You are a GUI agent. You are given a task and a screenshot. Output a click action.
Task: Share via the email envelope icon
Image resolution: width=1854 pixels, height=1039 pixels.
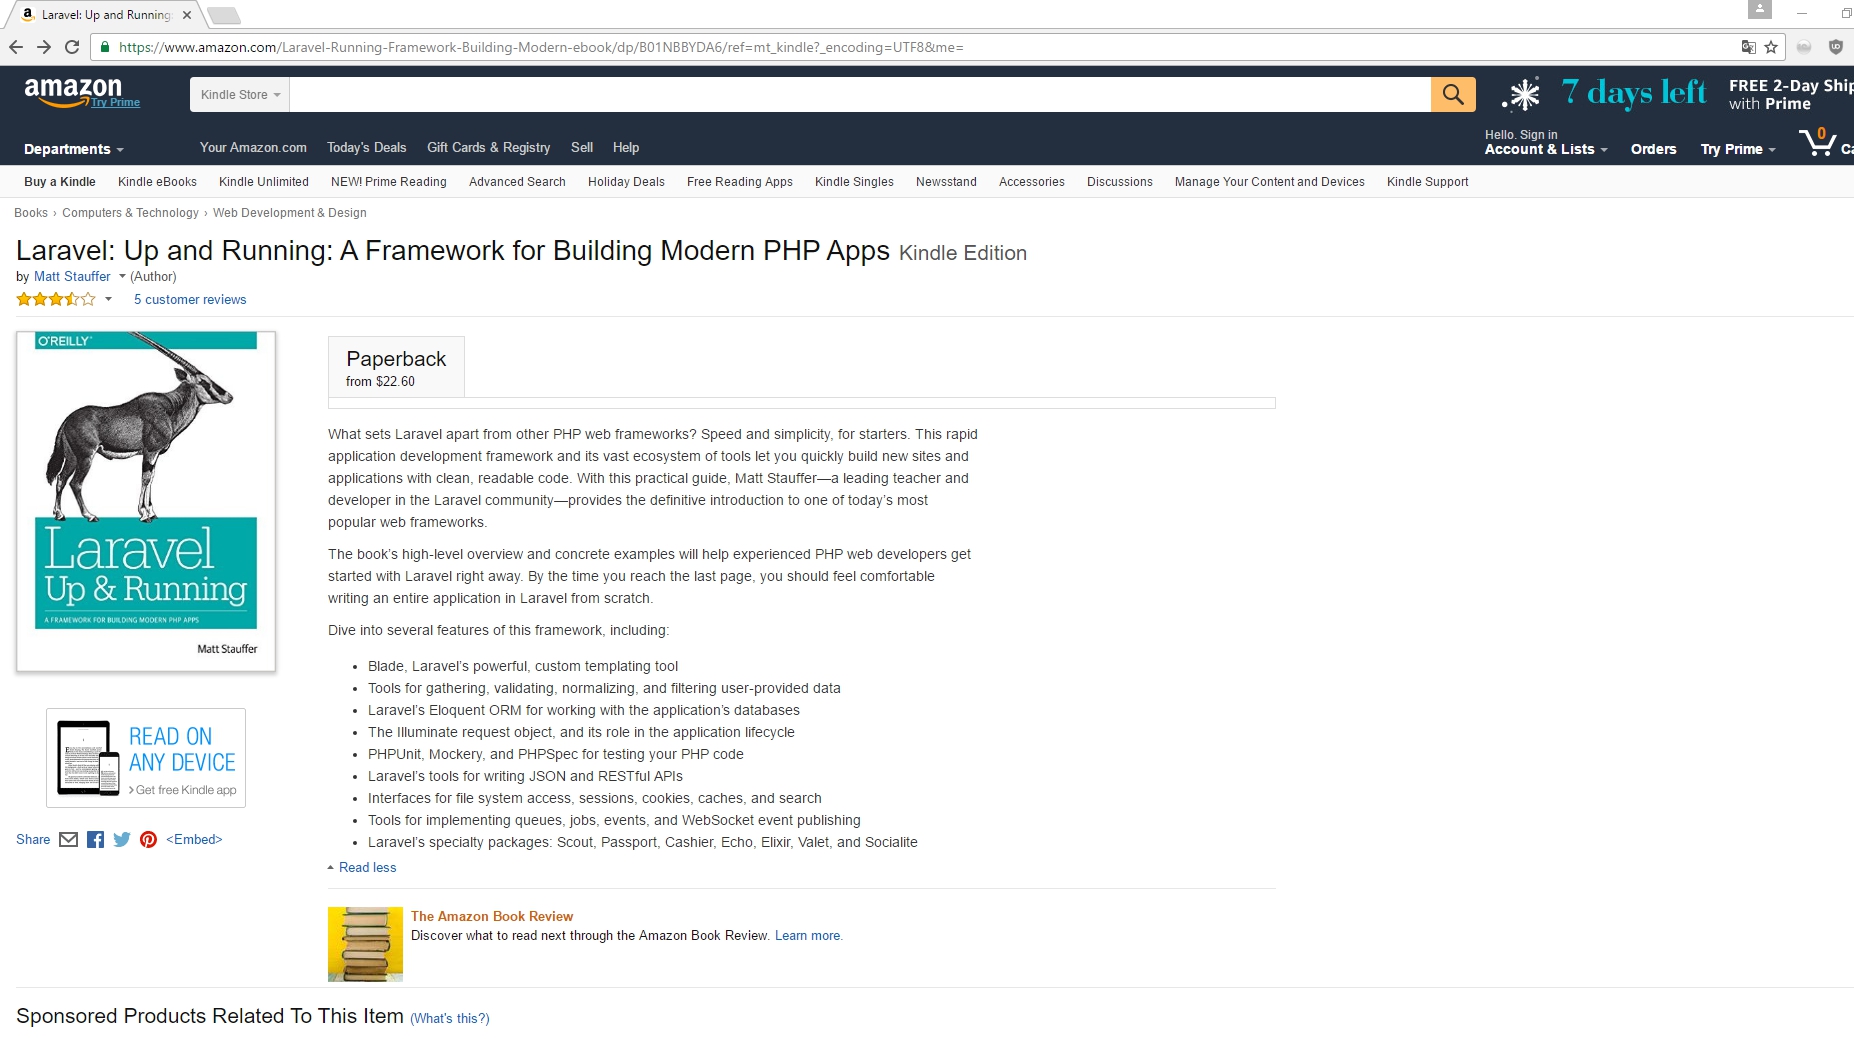click(x=68, y=840)
